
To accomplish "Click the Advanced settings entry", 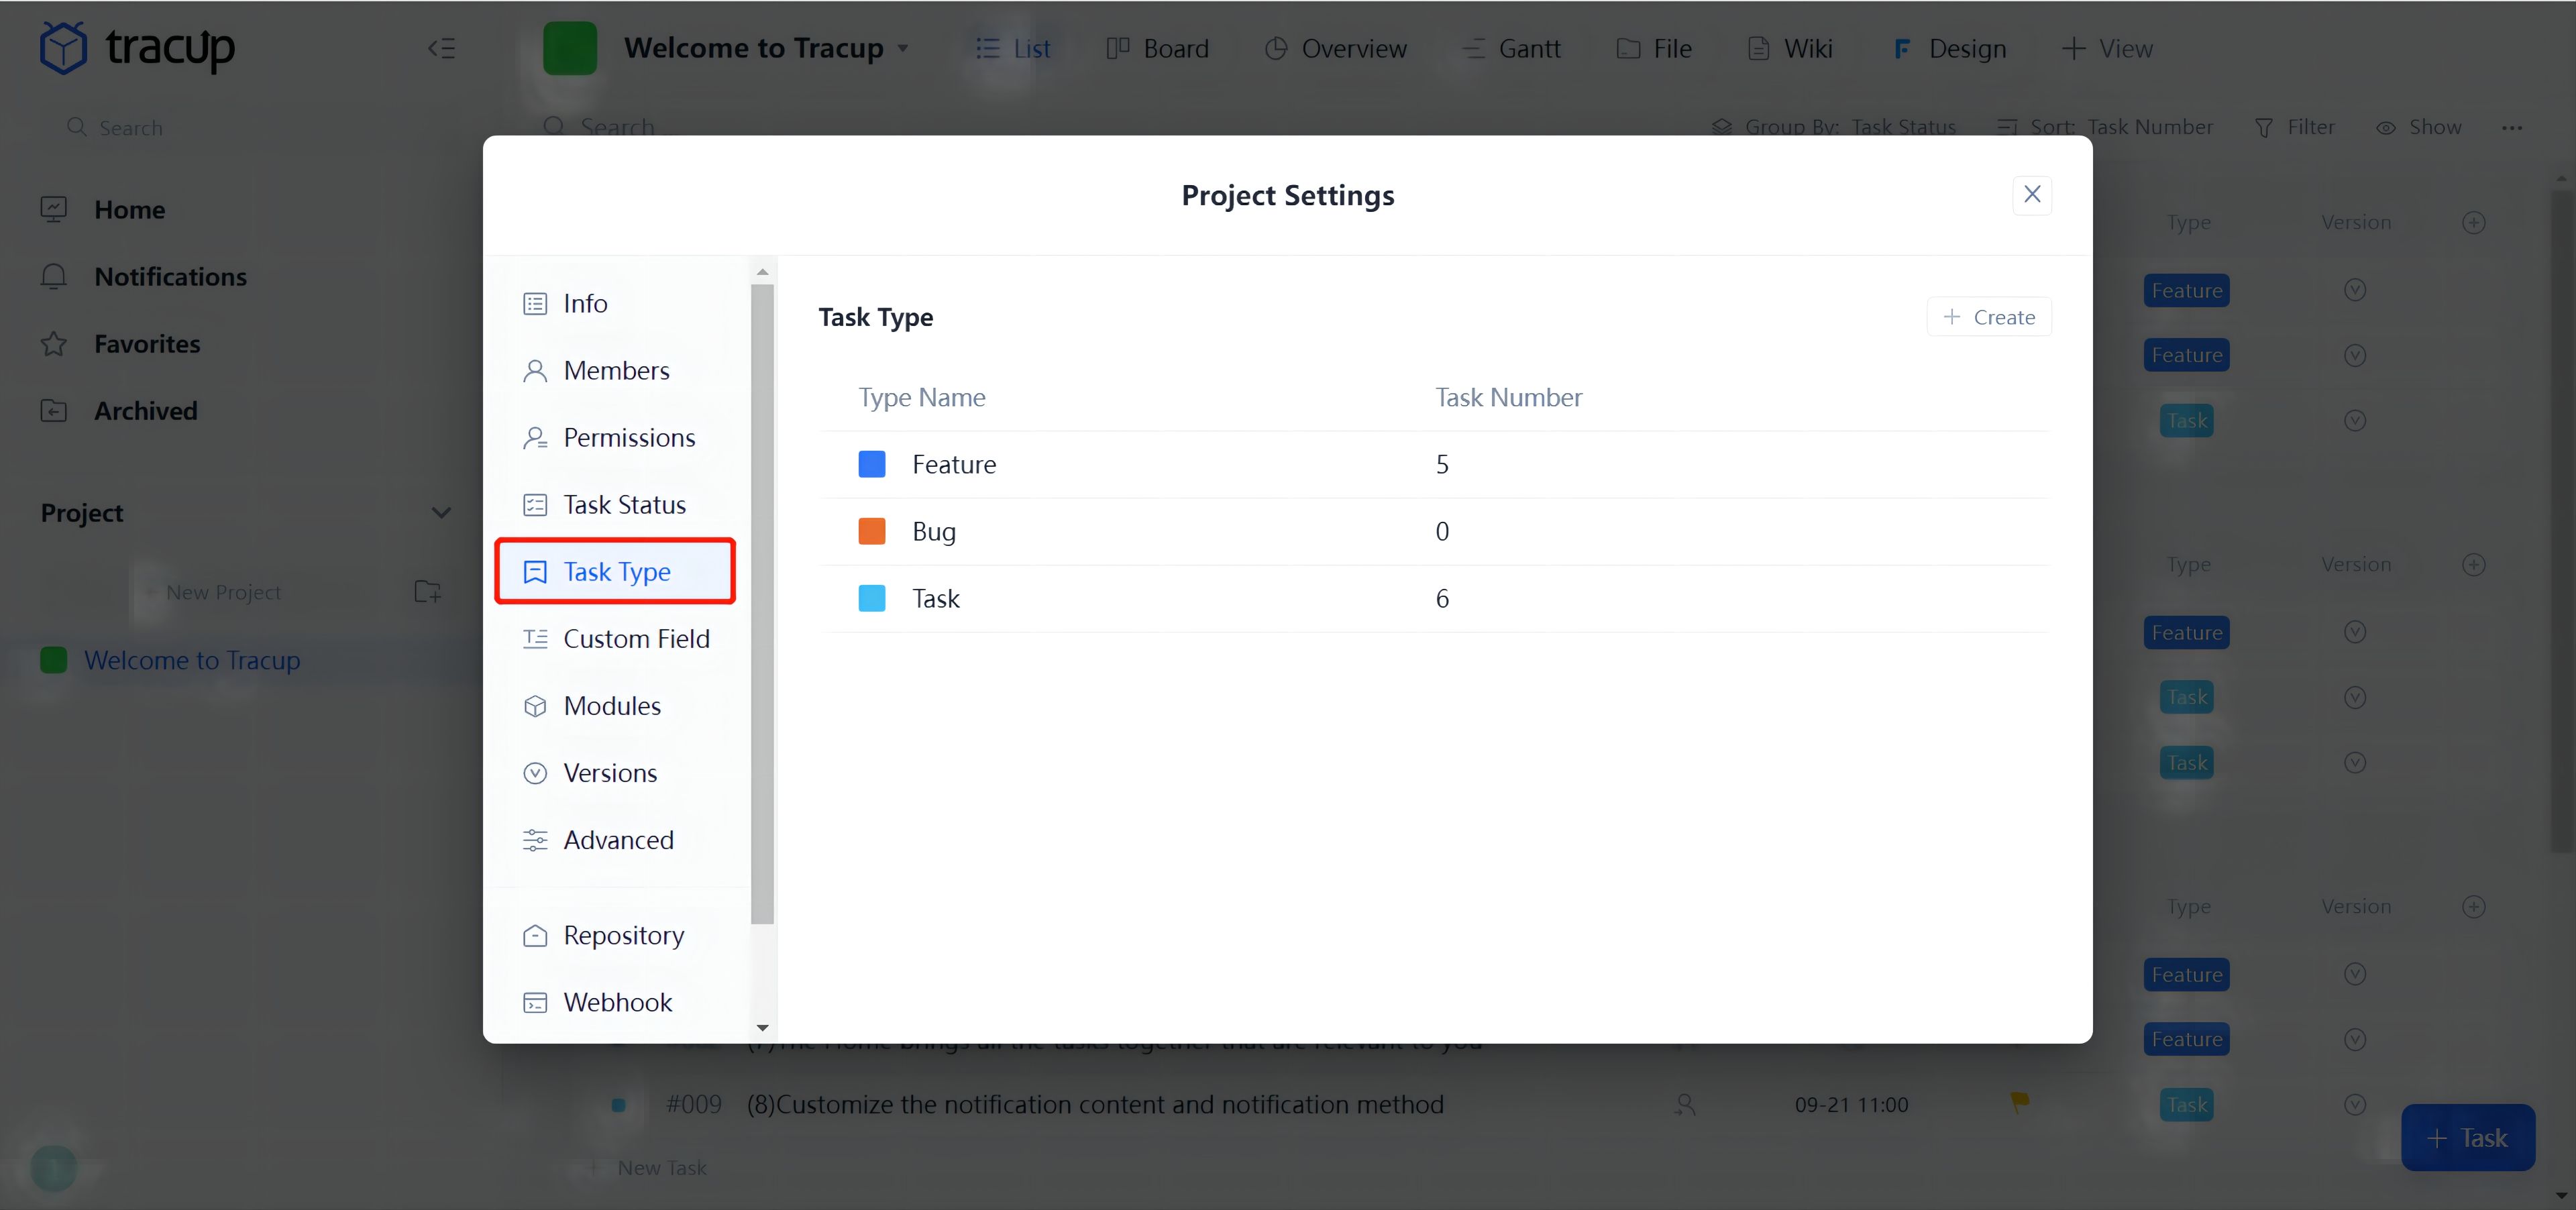I will (x=597, y=840).
